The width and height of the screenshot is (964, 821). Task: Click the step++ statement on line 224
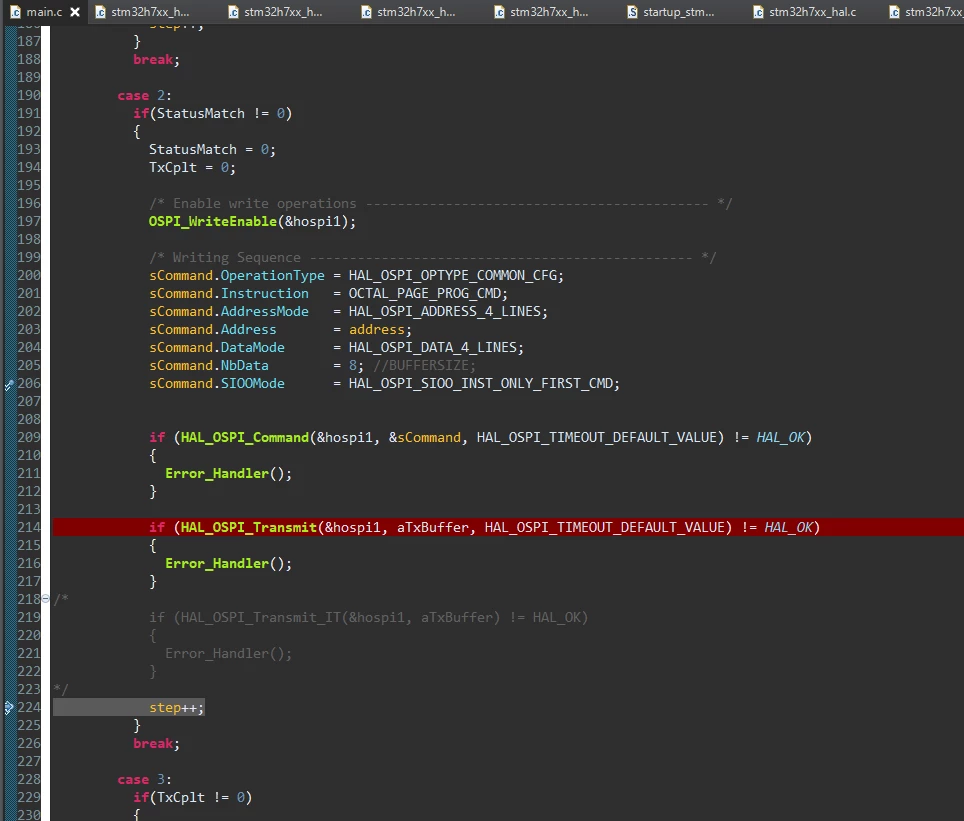click(176, 707)
